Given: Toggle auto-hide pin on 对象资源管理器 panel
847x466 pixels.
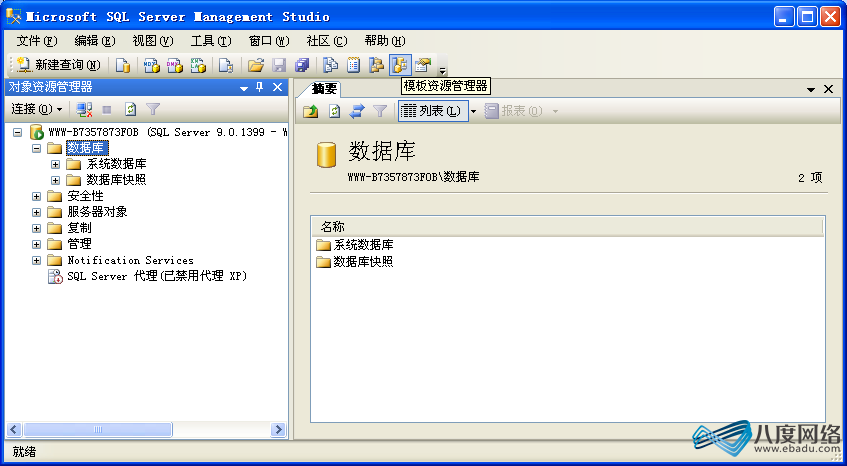Looking at the screenshot, I should point(260,87).
